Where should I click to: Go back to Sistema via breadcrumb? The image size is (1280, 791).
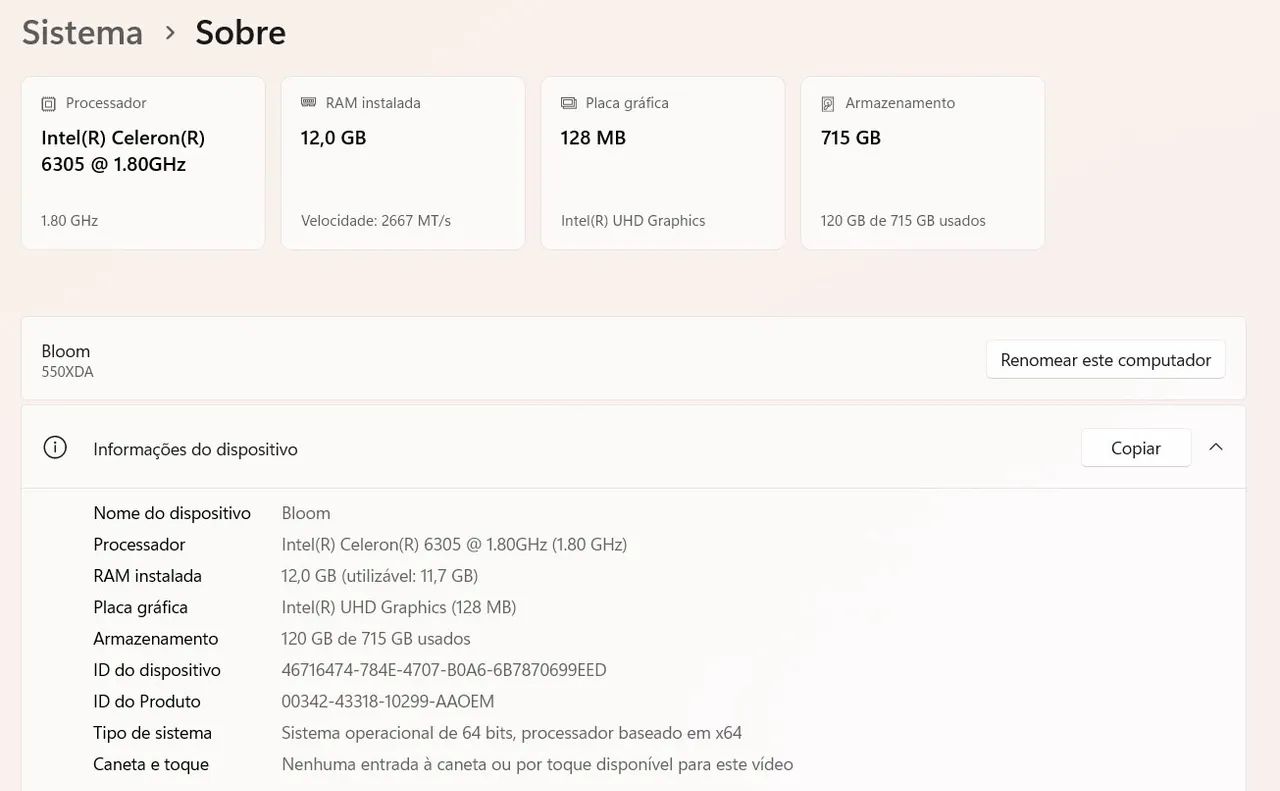[82, 32]
